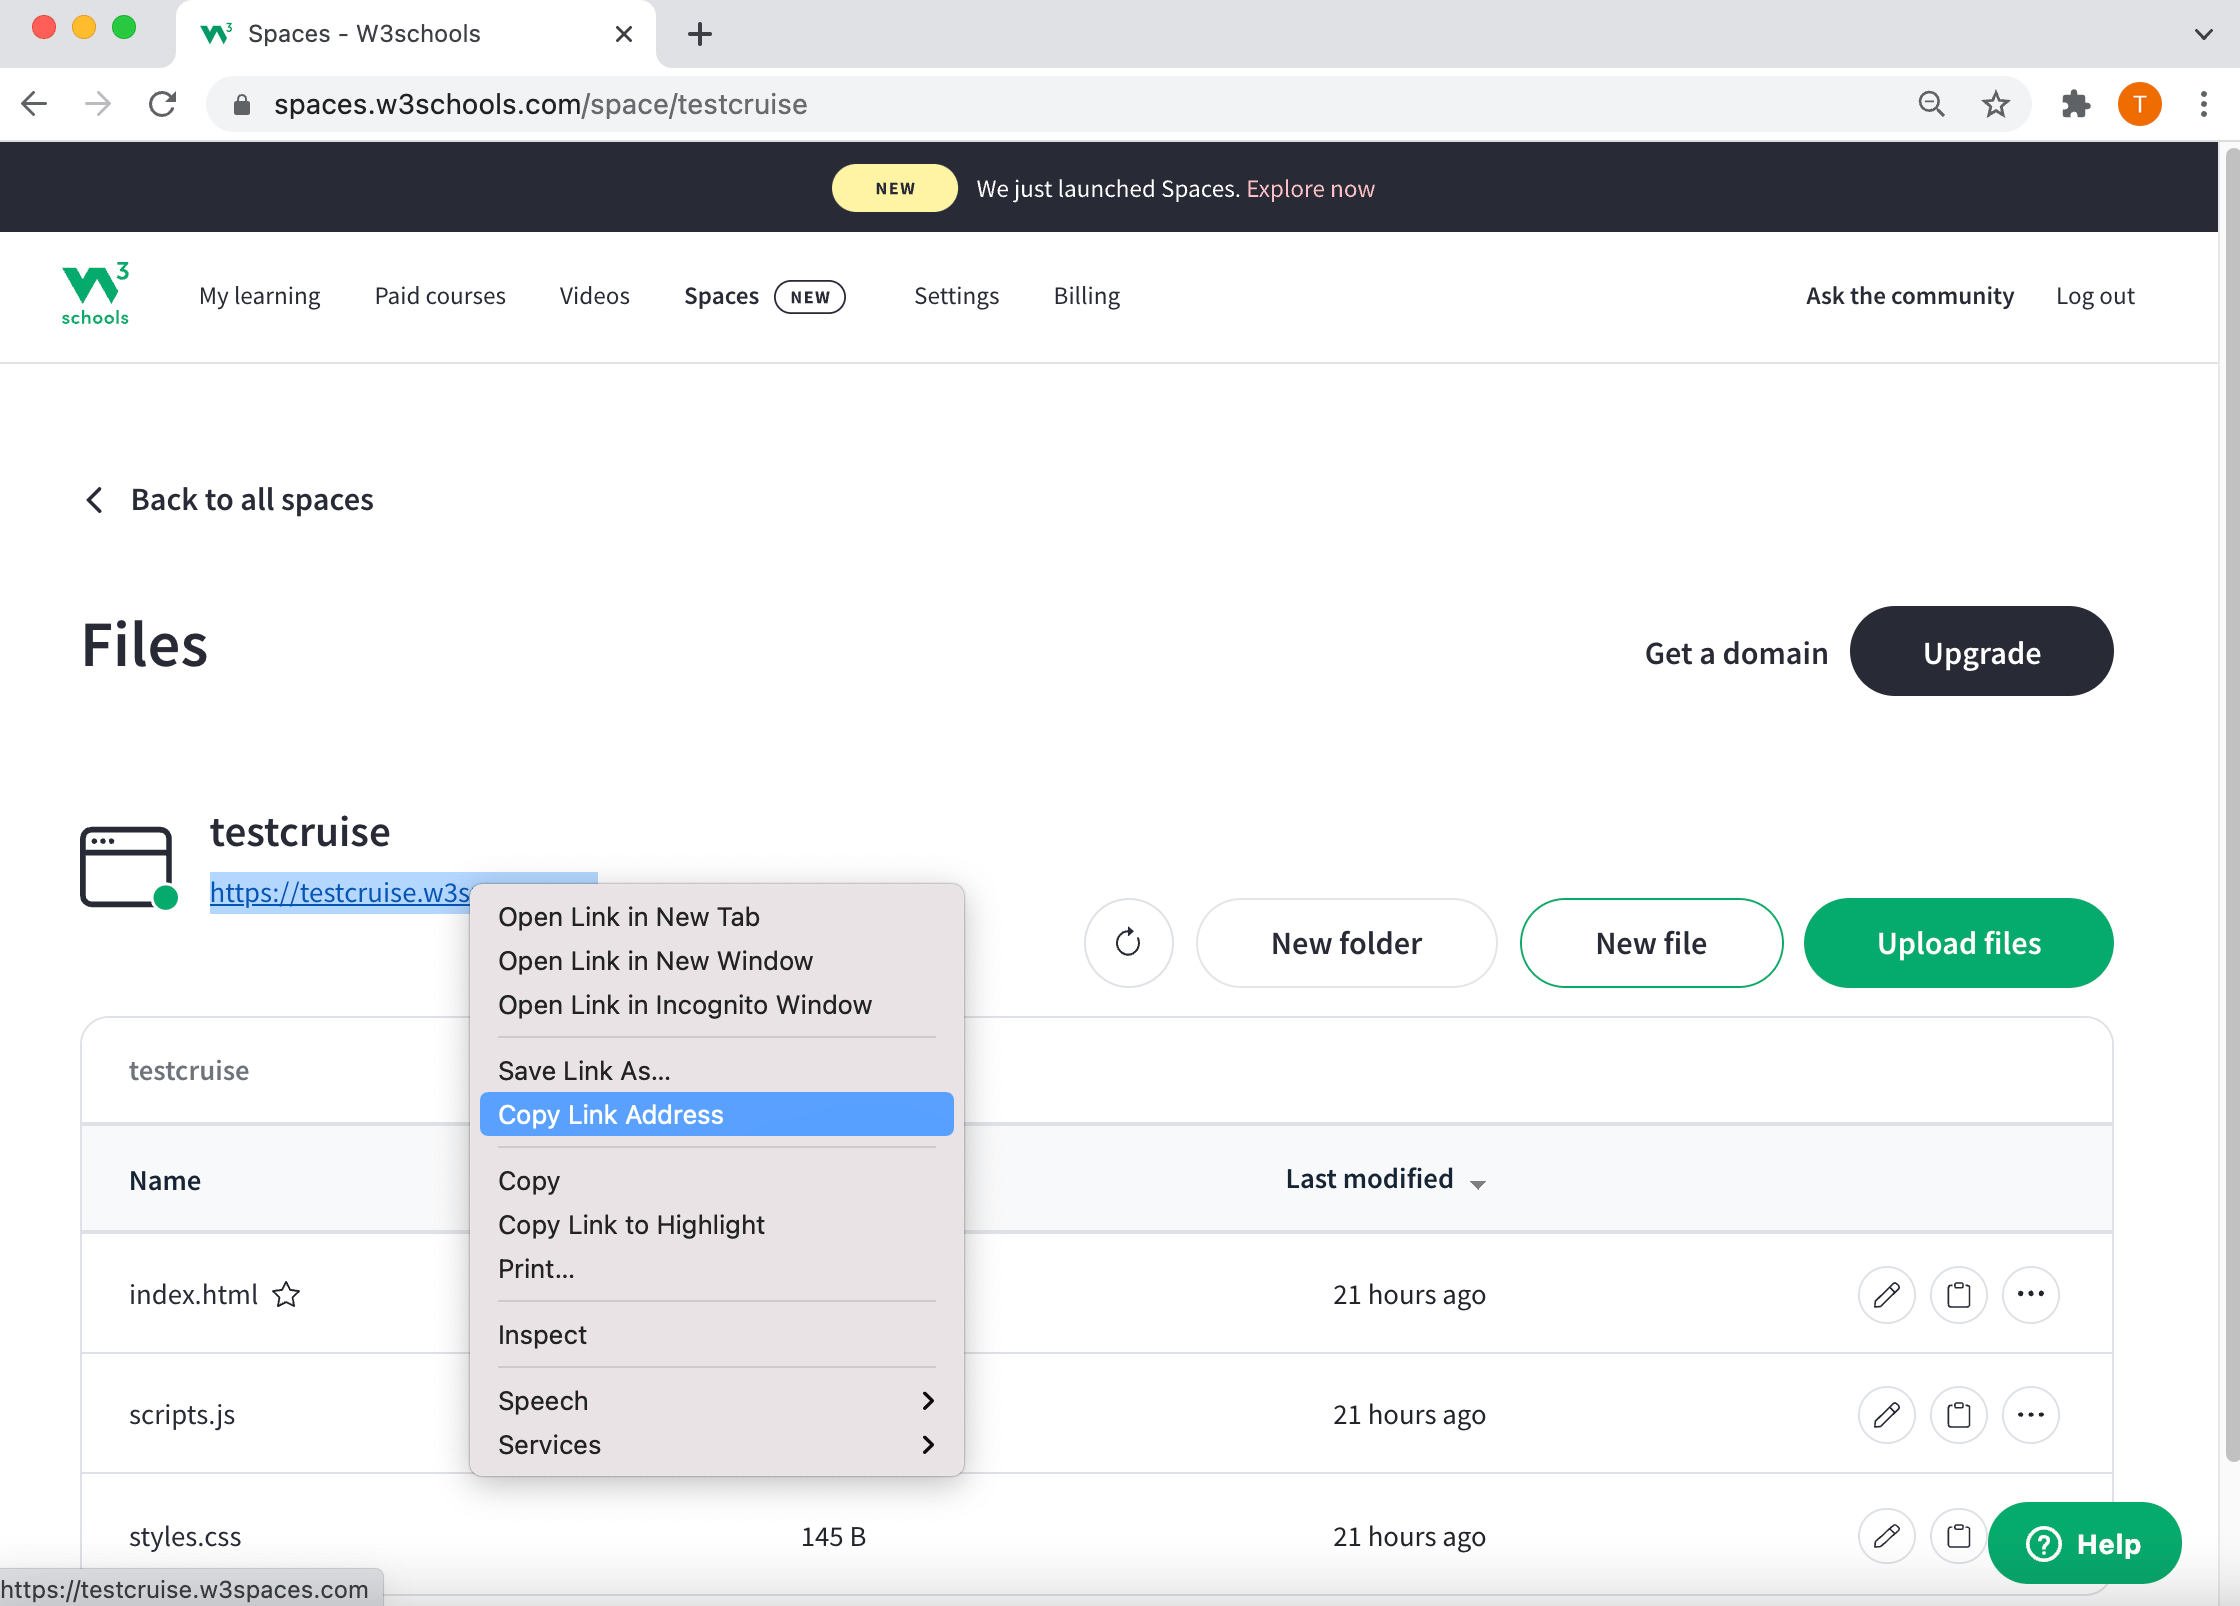Open the browser extensions puzzle icon
Viewport: 2240px width, 1606px height.
click(2076, 104)
